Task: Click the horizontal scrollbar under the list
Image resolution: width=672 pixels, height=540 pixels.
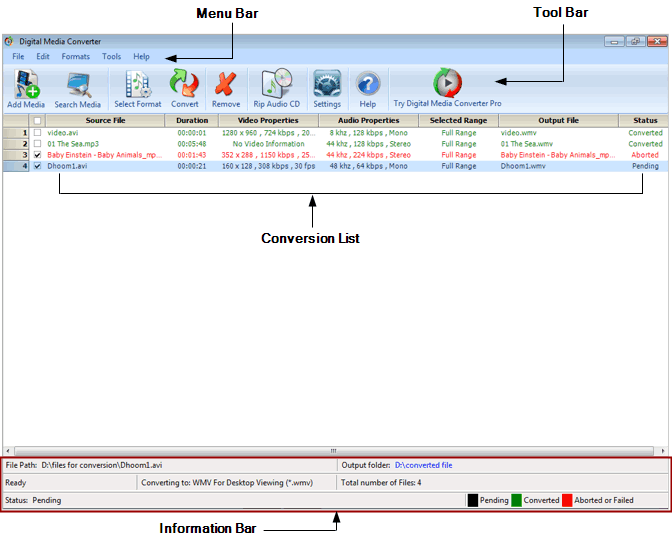Action: pyautogui.click(x=335, y=450)
